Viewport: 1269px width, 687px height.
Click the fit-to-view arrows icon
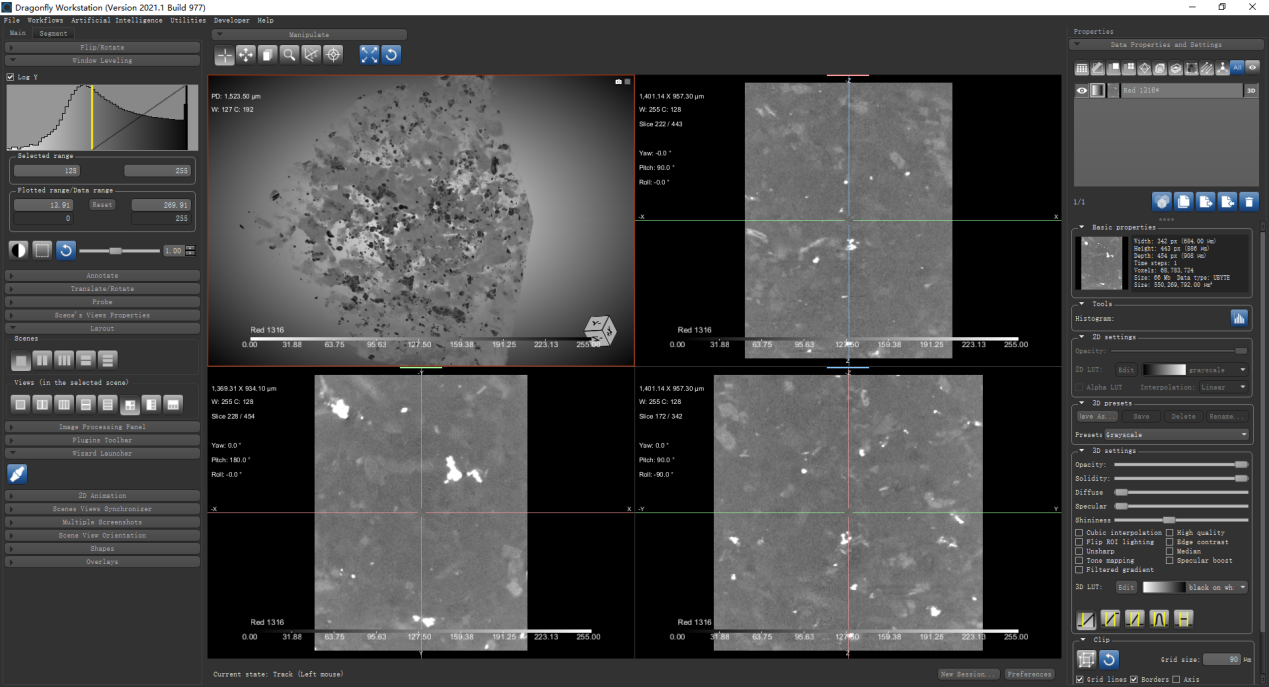pos(369,55)
